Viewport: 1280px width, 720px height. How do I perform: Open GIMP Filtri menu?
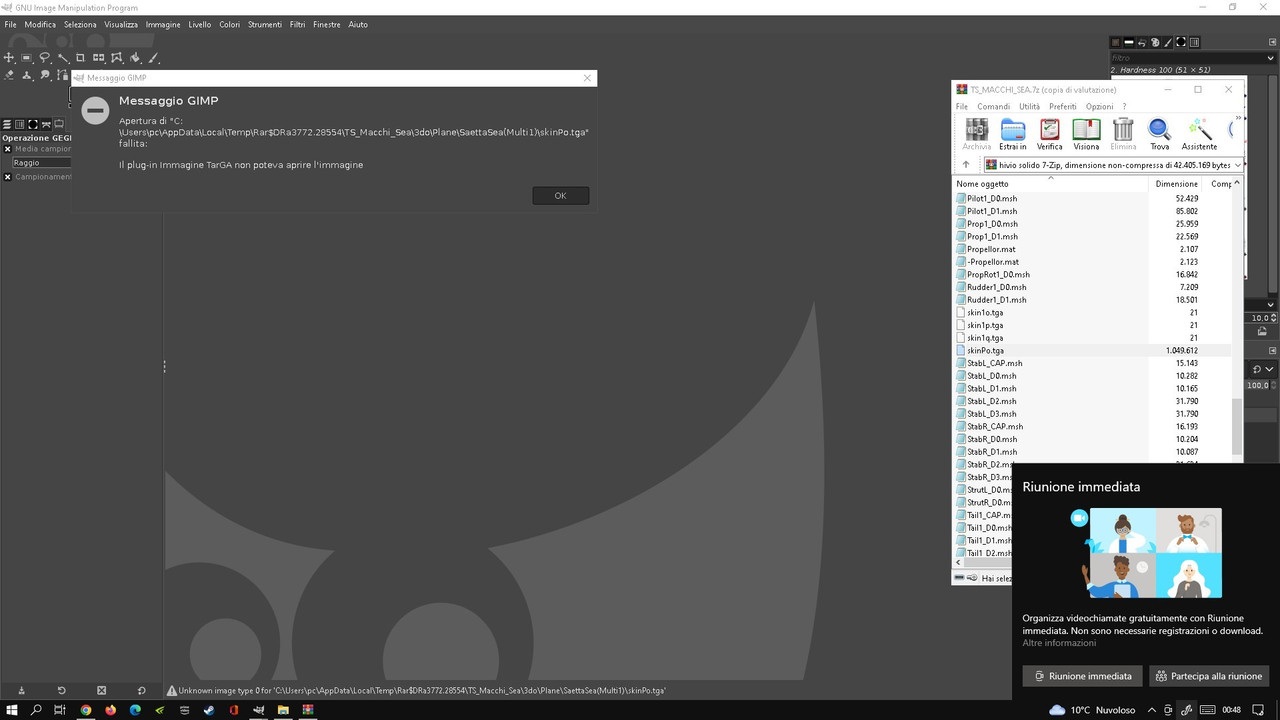point(297,24)
